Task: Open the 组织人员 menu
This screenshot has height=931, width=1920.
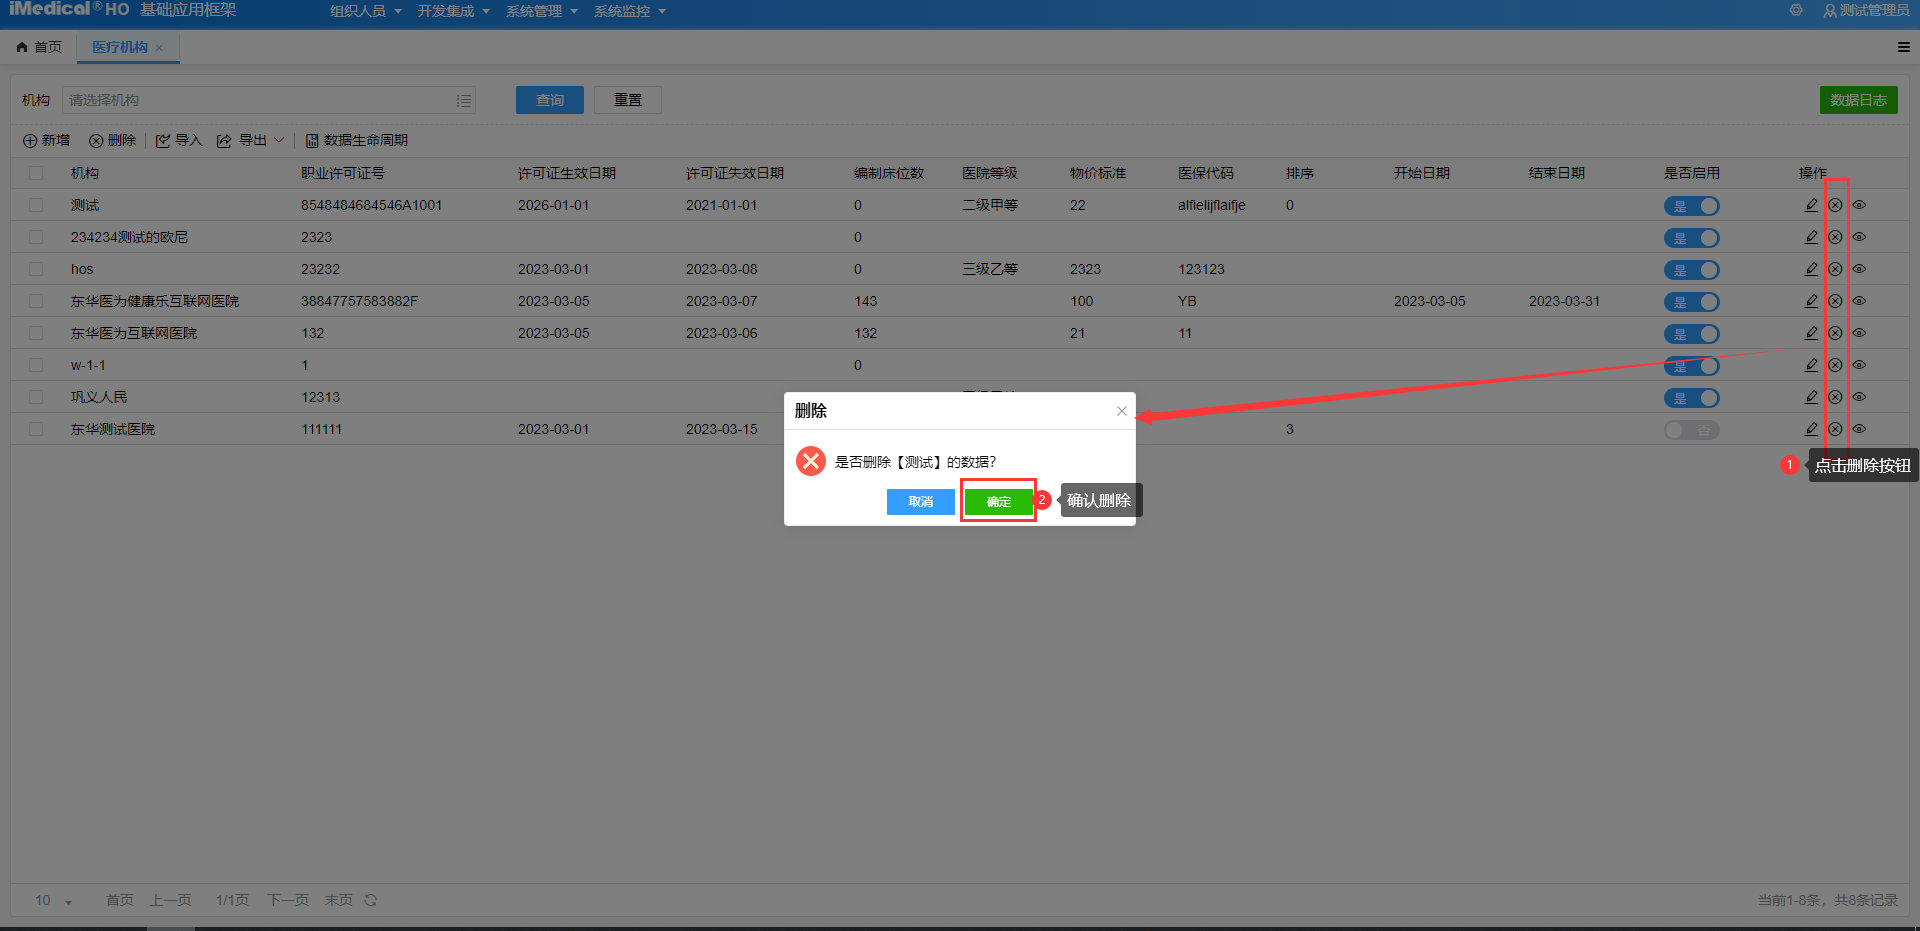Action: click(x=365, y=11)
